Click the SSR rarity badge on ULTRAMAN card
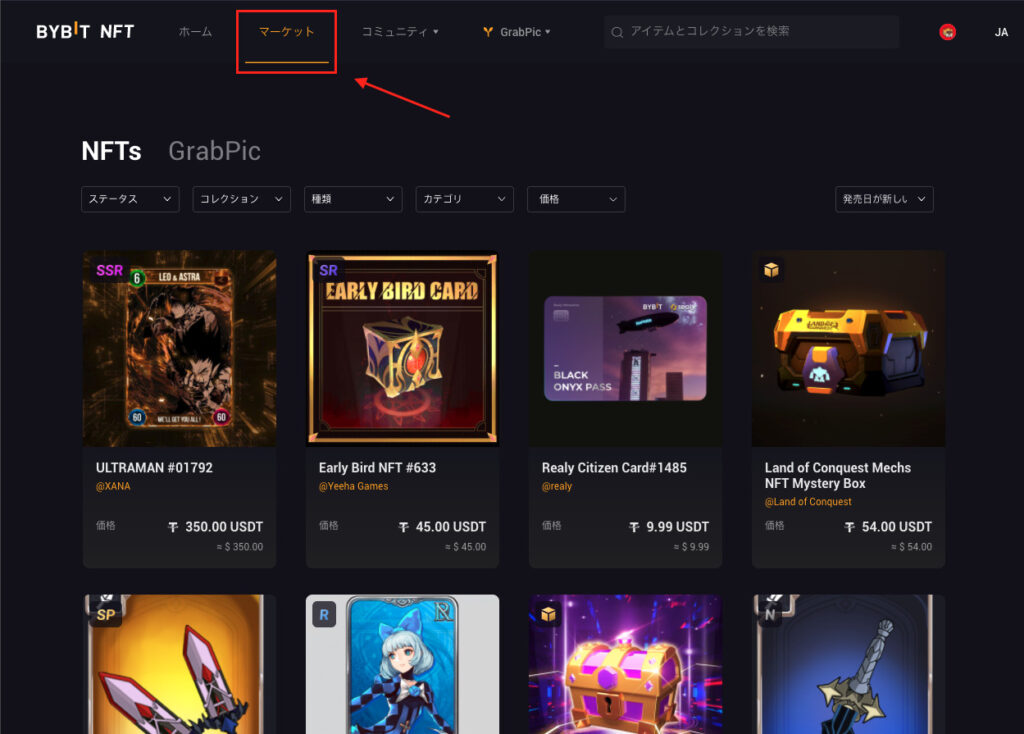 pos(109,270)
